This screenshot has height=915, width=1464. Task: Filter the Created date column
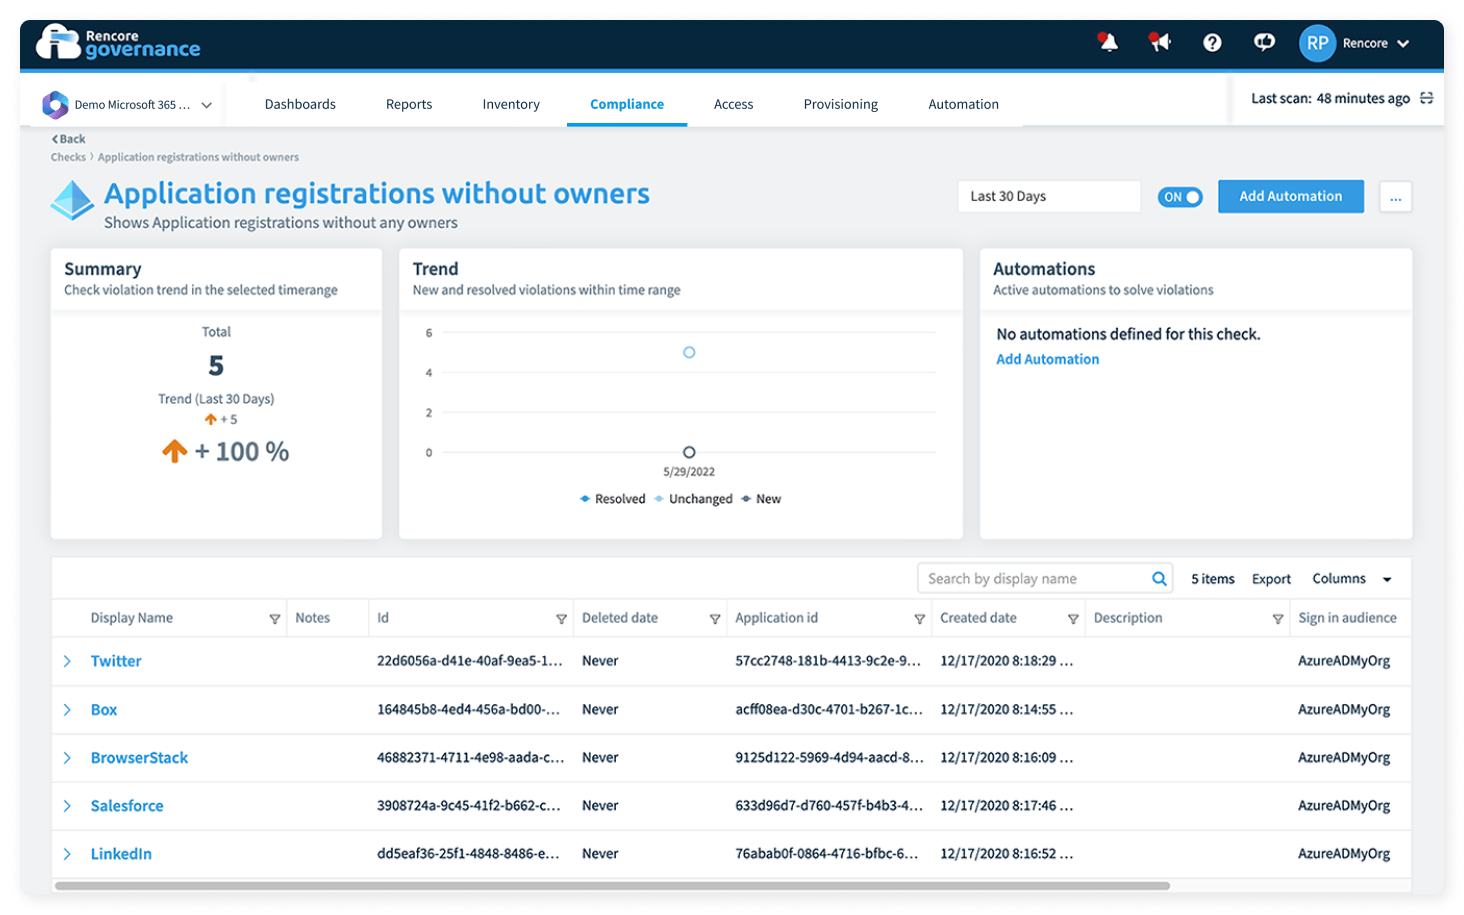(x=1073, y=619)
